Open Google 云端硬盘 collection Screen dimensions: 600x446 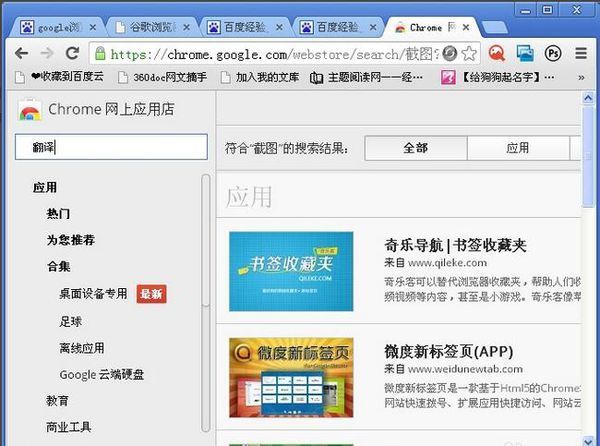[x=102, y=375]
